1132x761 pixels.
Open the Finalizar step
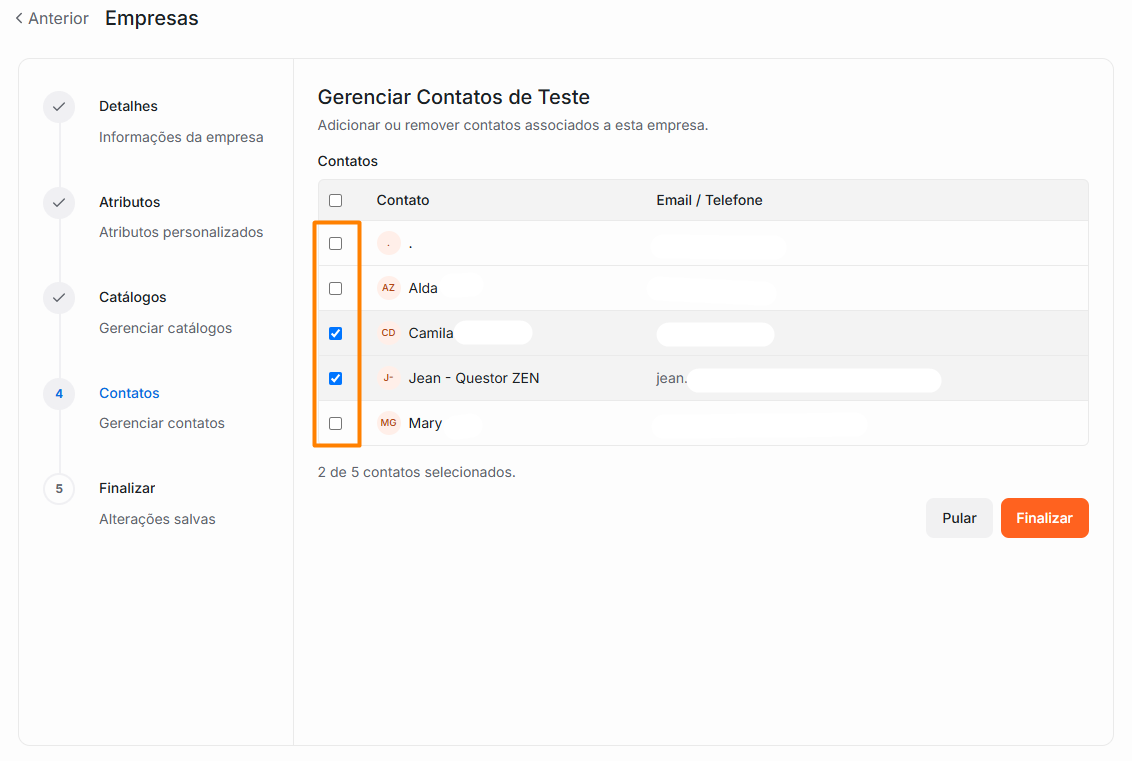(127, 488)
